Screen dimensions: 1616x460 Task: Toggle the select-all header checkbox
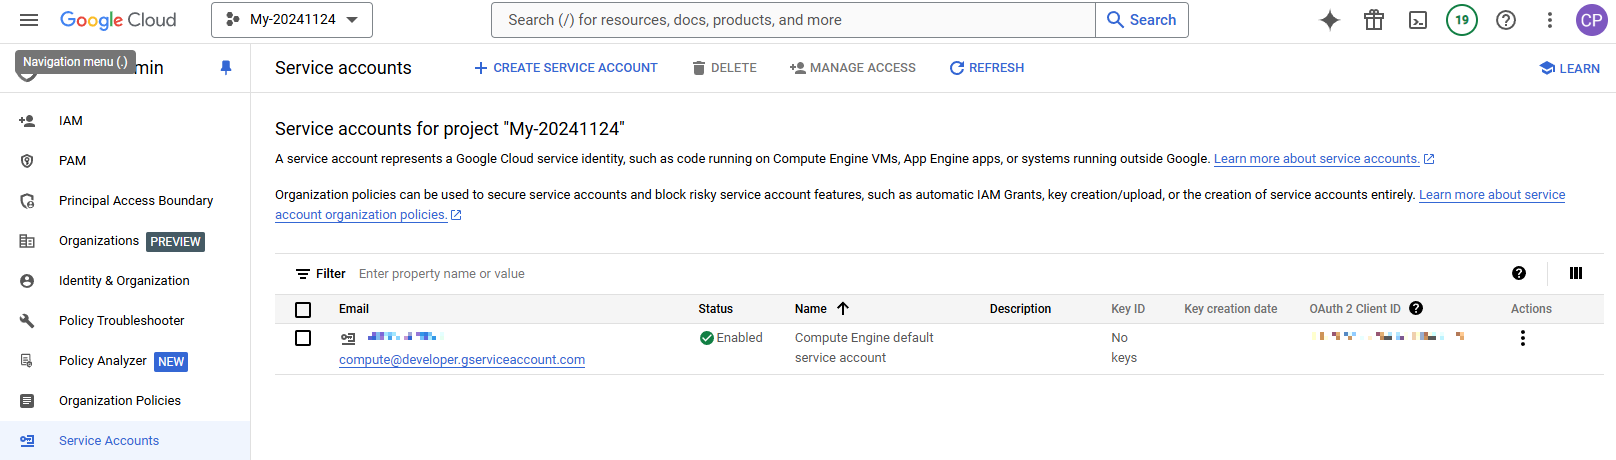[x=303, y=310]
